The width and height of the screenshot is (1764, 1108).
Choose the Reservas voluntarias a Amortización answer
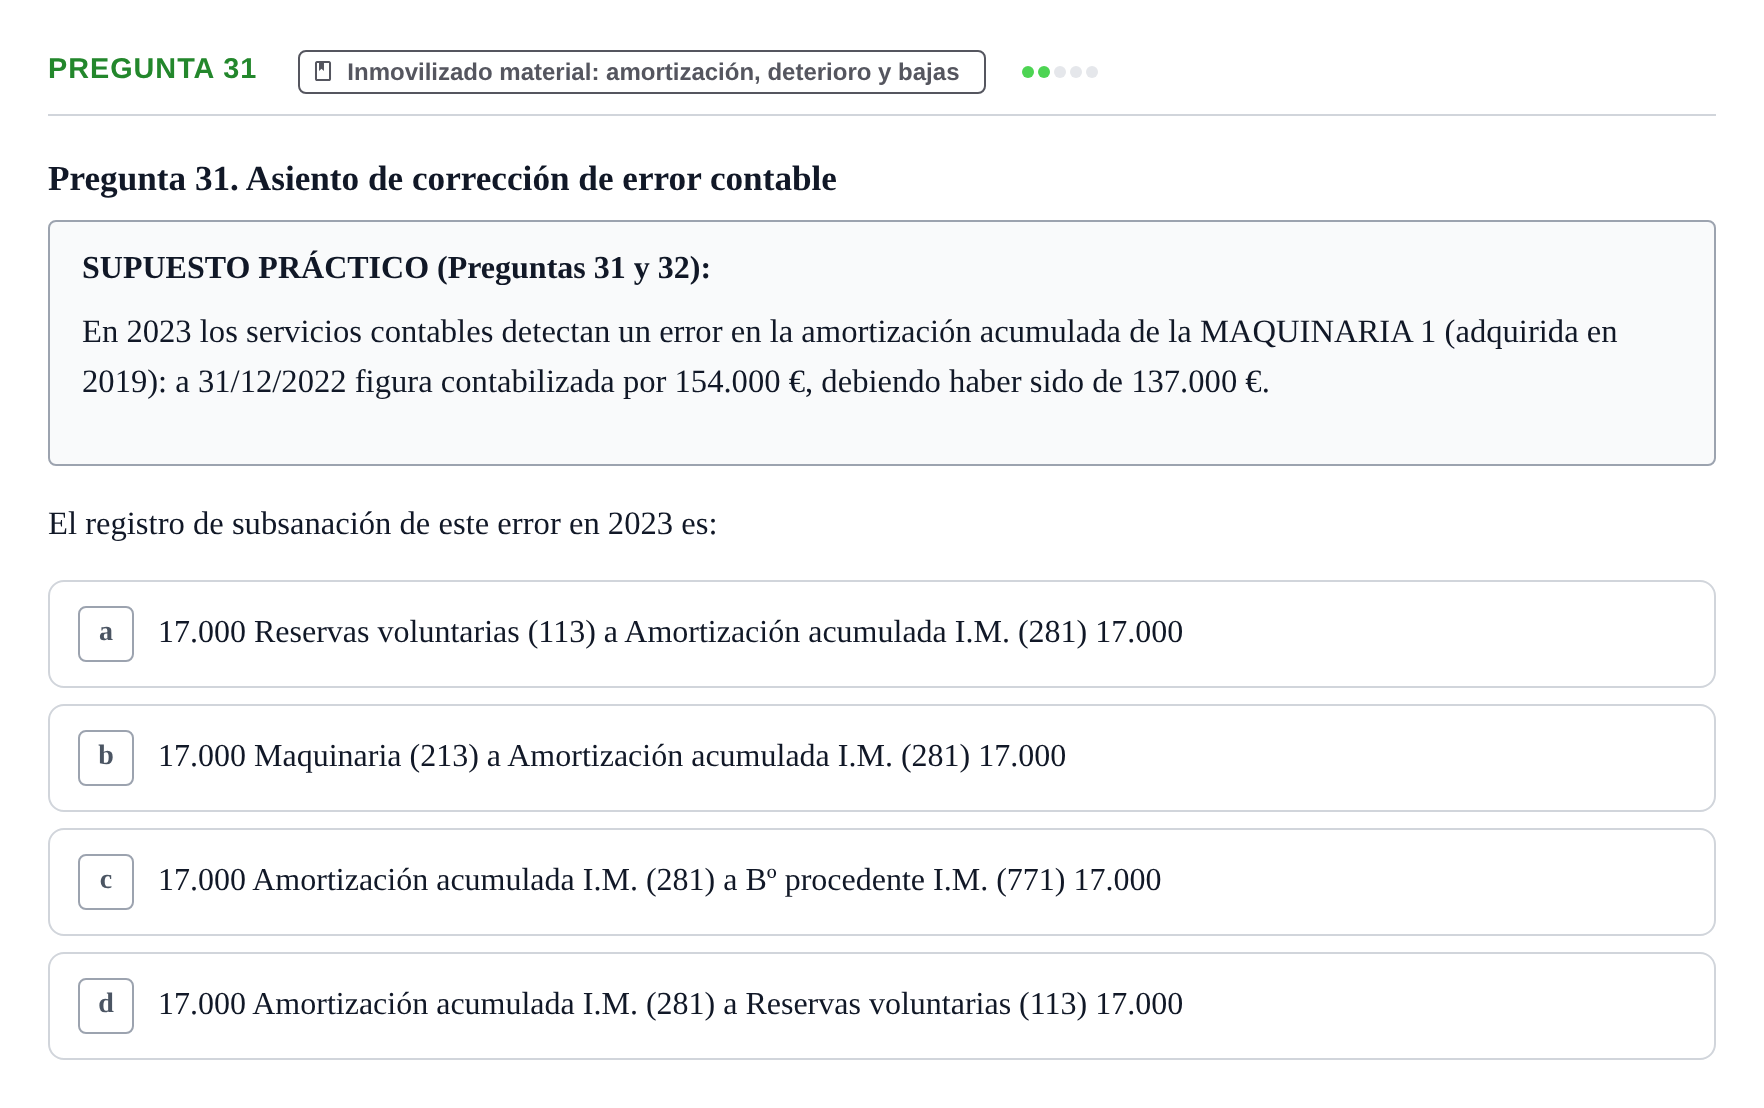click(670, 633)
